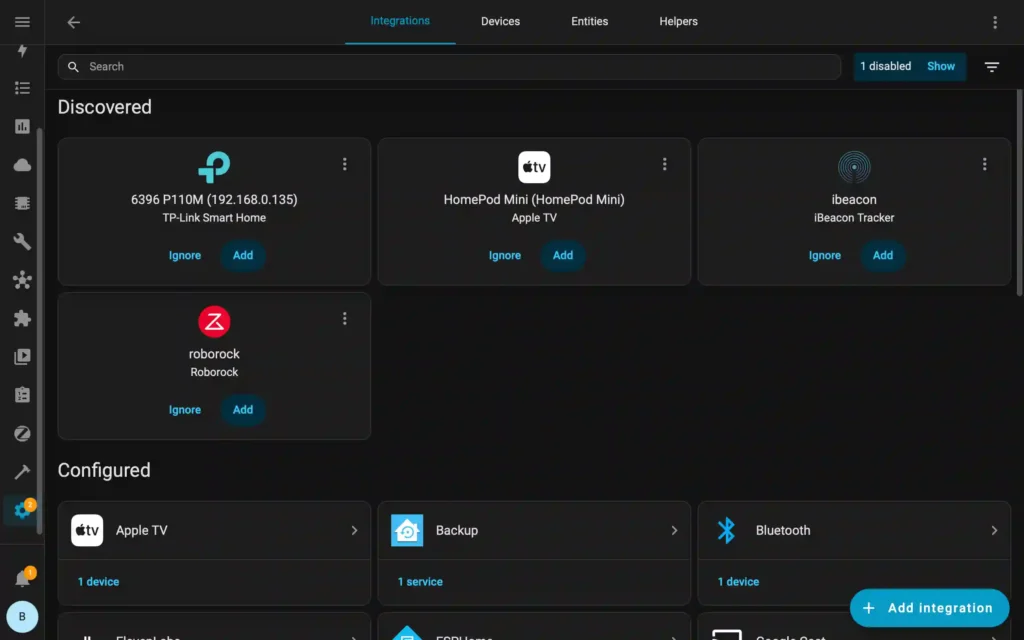Open the filter icon beside the search bar
The width and height of the screenshot is (1024, 640).
point(991,66)
